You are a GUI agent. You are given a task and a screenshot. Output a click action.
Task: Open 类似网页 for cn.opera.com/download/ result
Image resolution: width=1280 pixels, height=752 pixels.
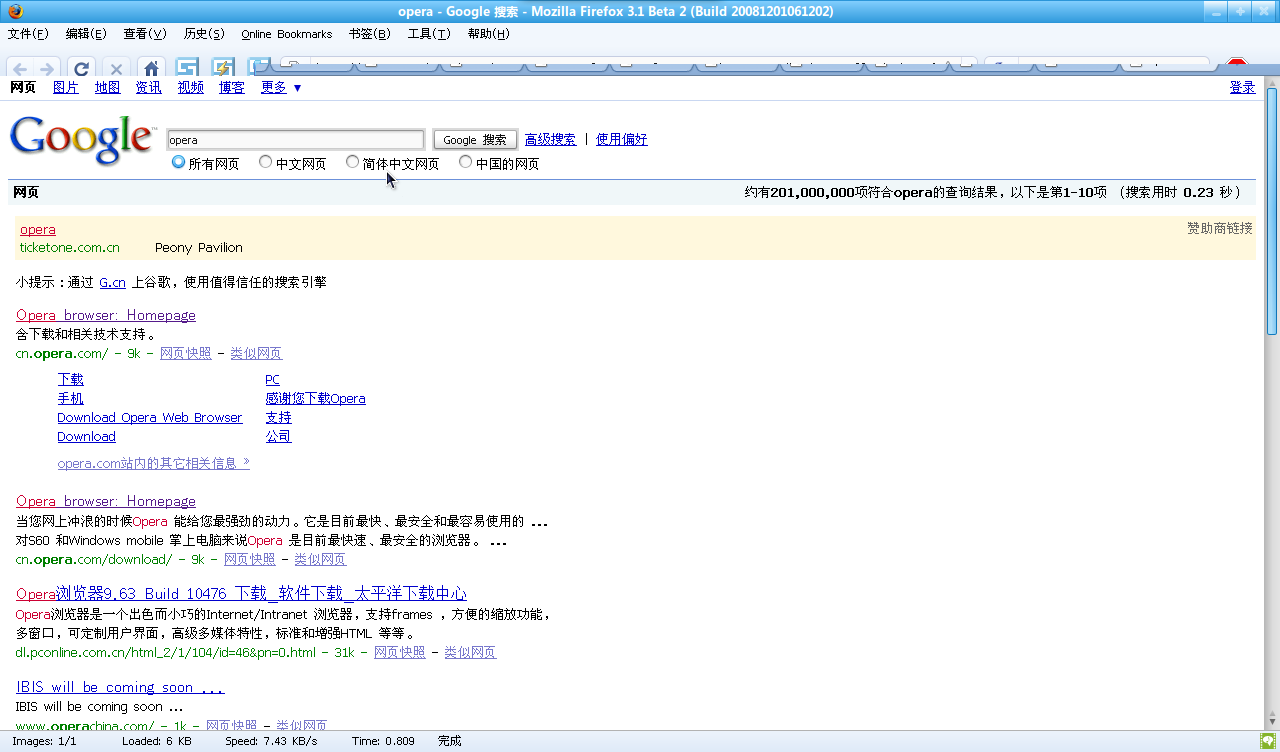pos(320,560)
